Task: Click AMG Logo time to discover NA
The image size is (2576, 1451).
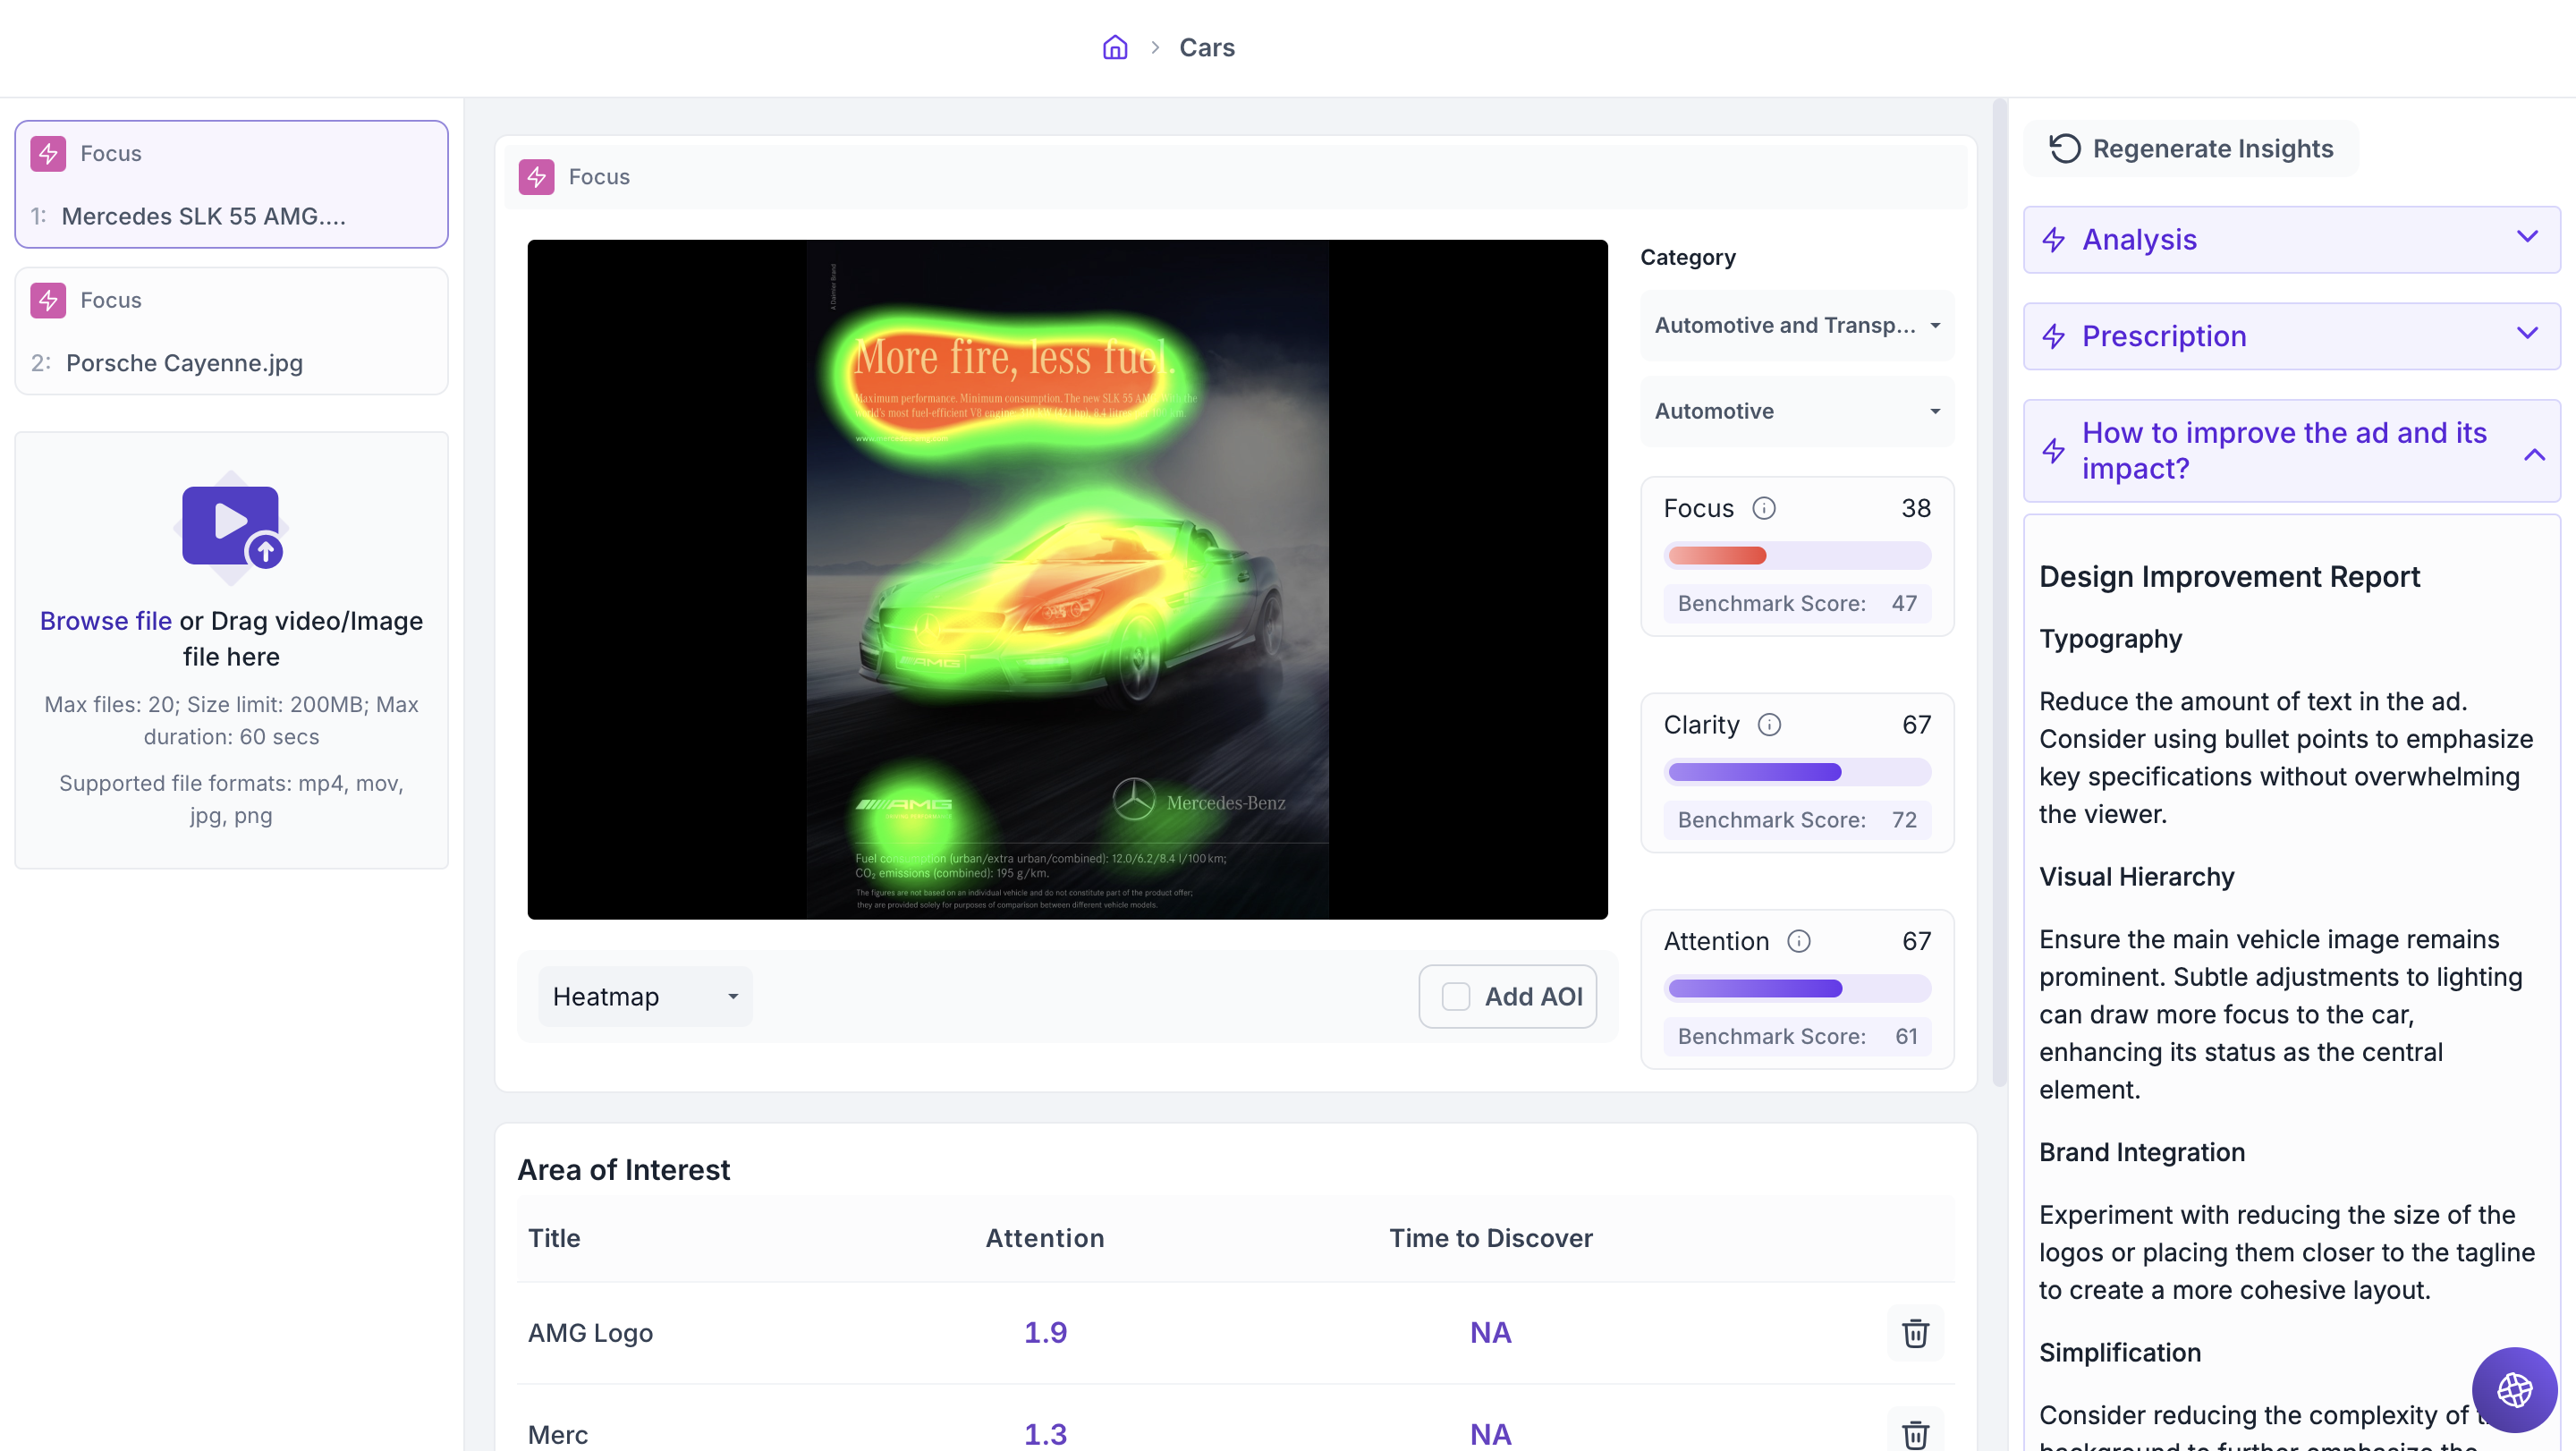Action: [1490, 1332]
